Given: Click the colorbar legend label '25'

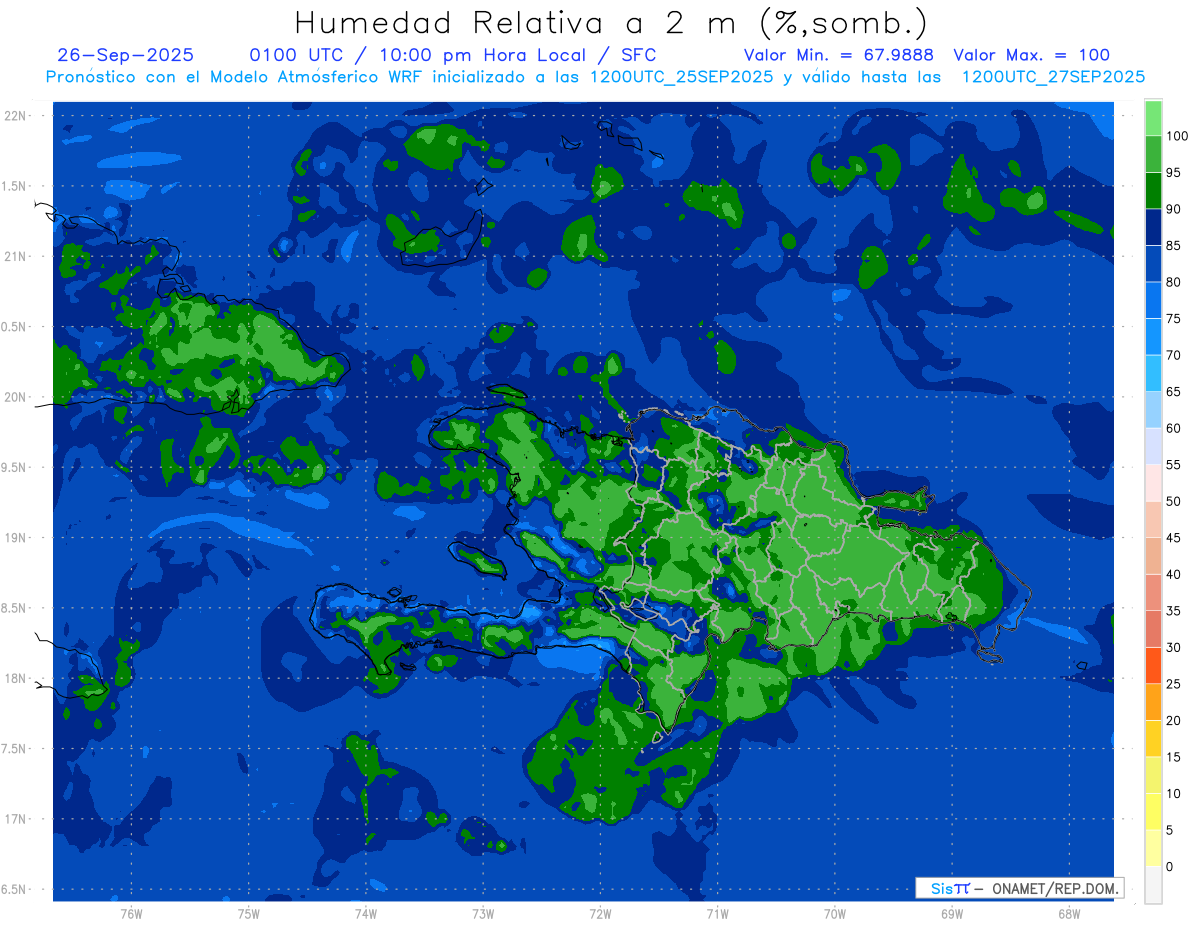Looking at the screenshot, I should (x=1172, y=684).
